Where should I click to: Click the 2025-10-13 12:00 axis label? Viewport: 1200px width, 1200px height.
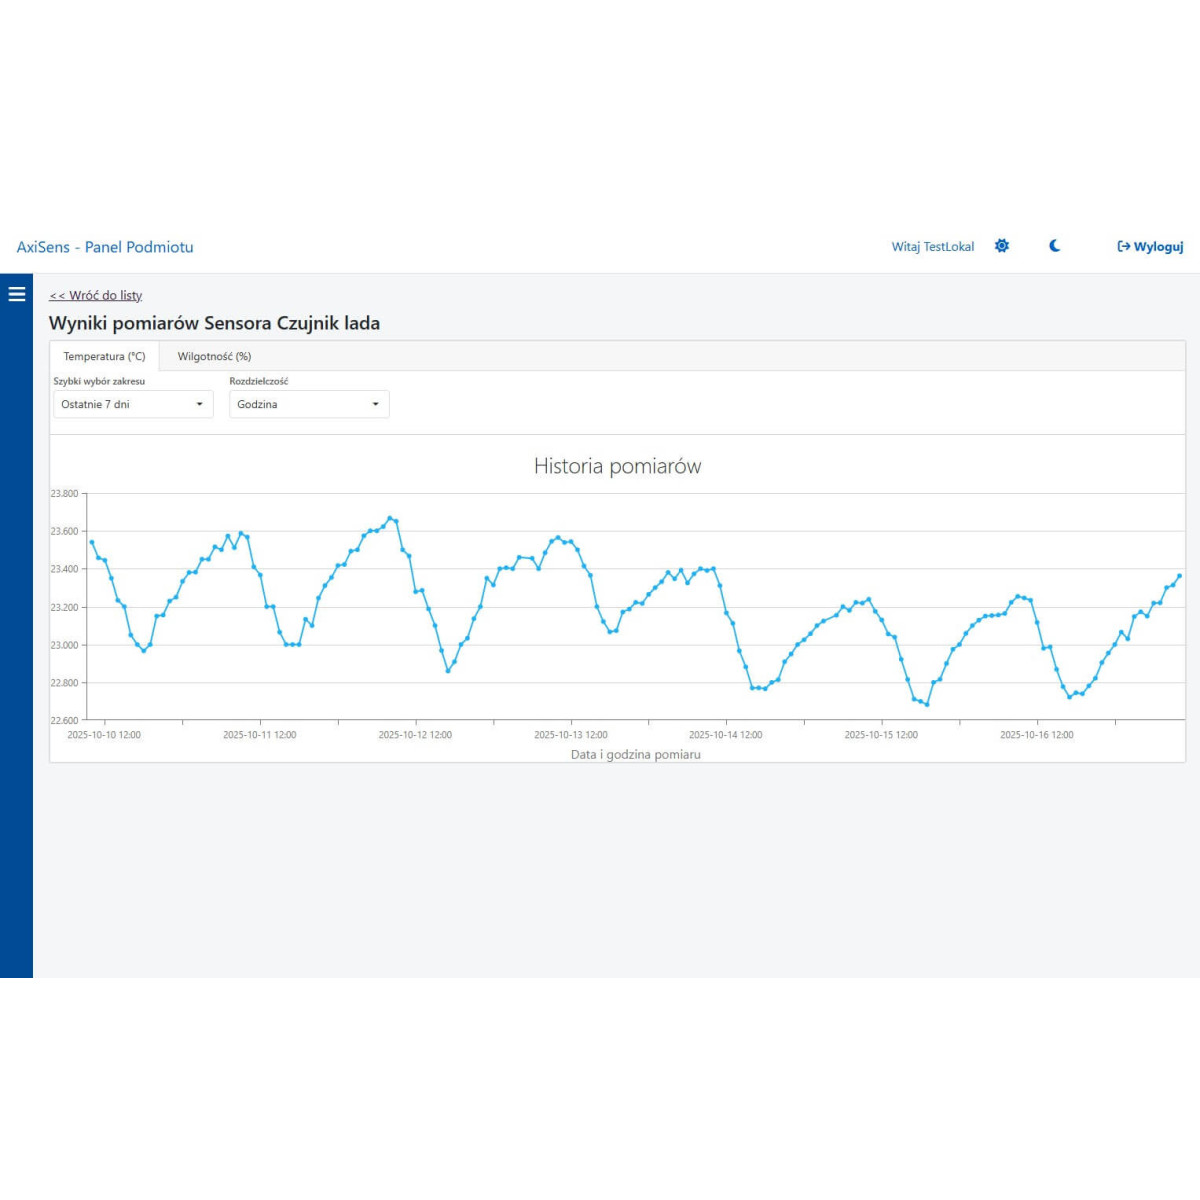point(570,735)
